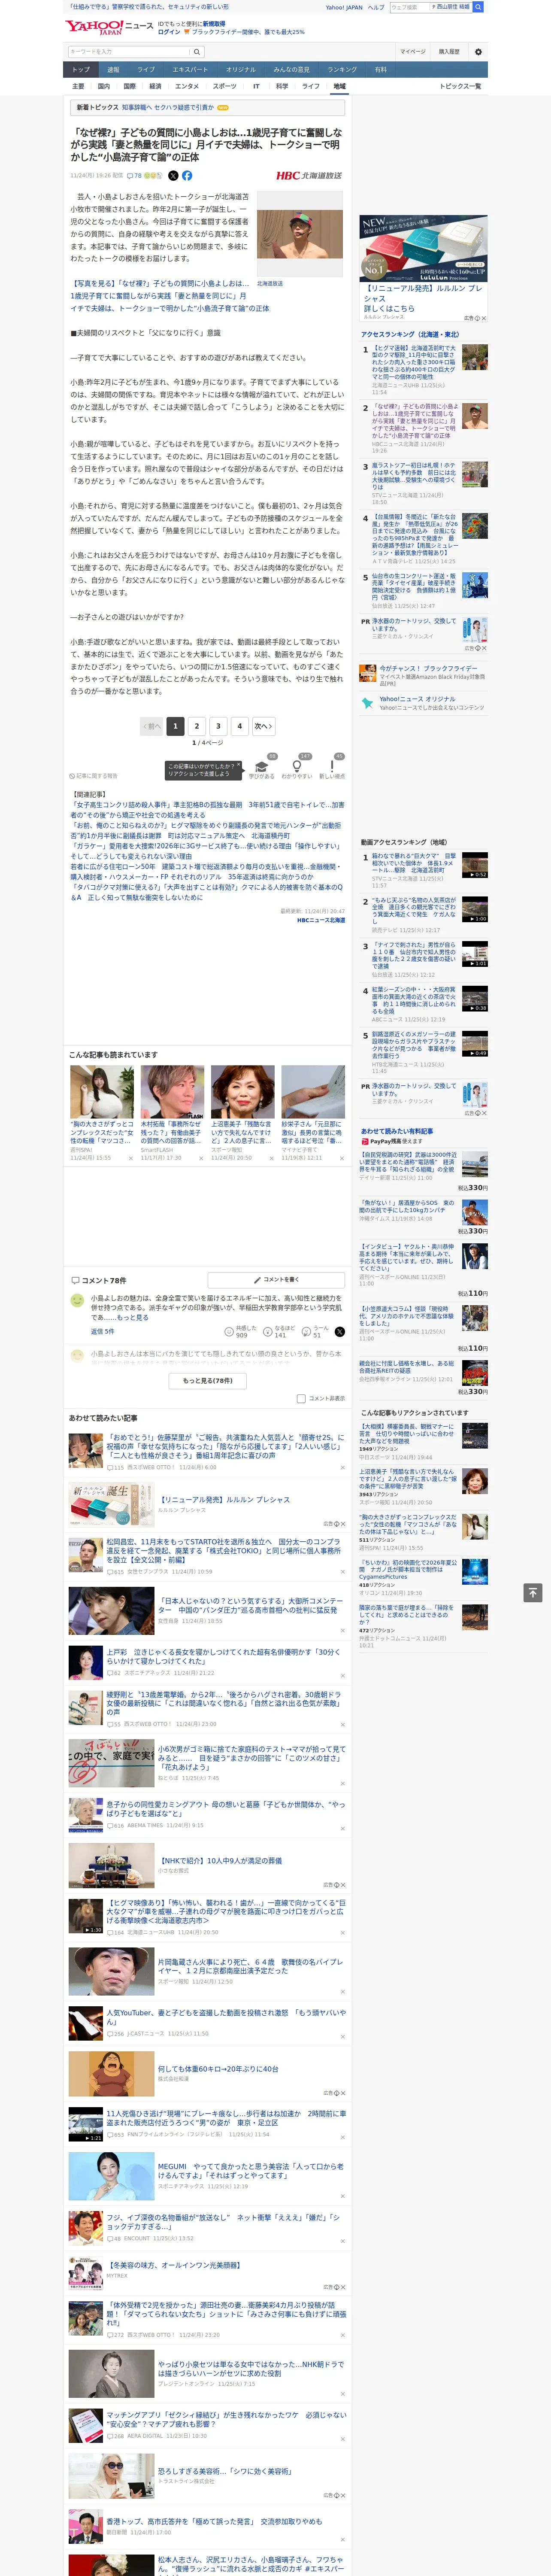Viewport: 551px width, 2576px height.
Task: Expand 返信 5件 replies on first comment
Action: [x=102, y=1331]
